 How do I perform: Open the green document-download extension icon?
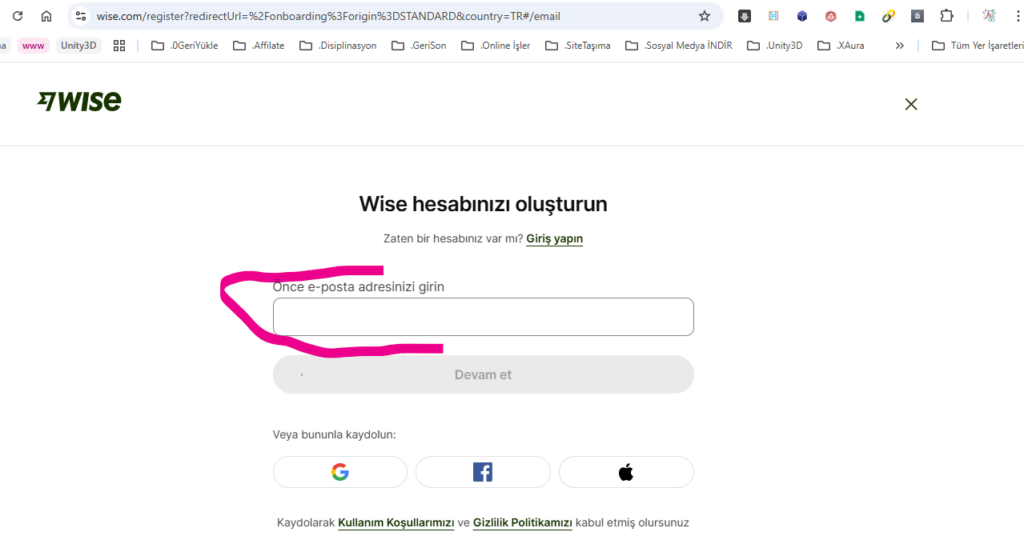point(859,16)
